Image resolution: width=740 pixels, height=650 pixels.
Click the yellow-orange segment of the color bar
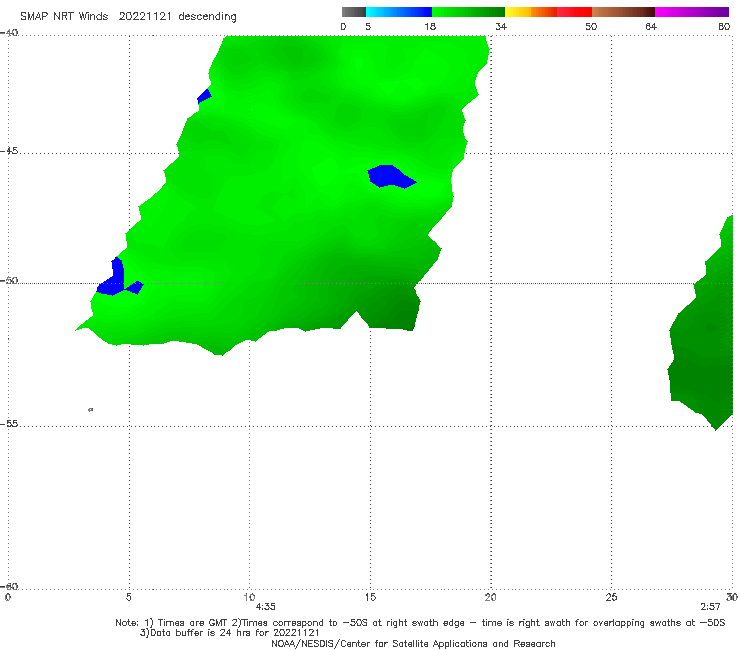click(531, 12)
